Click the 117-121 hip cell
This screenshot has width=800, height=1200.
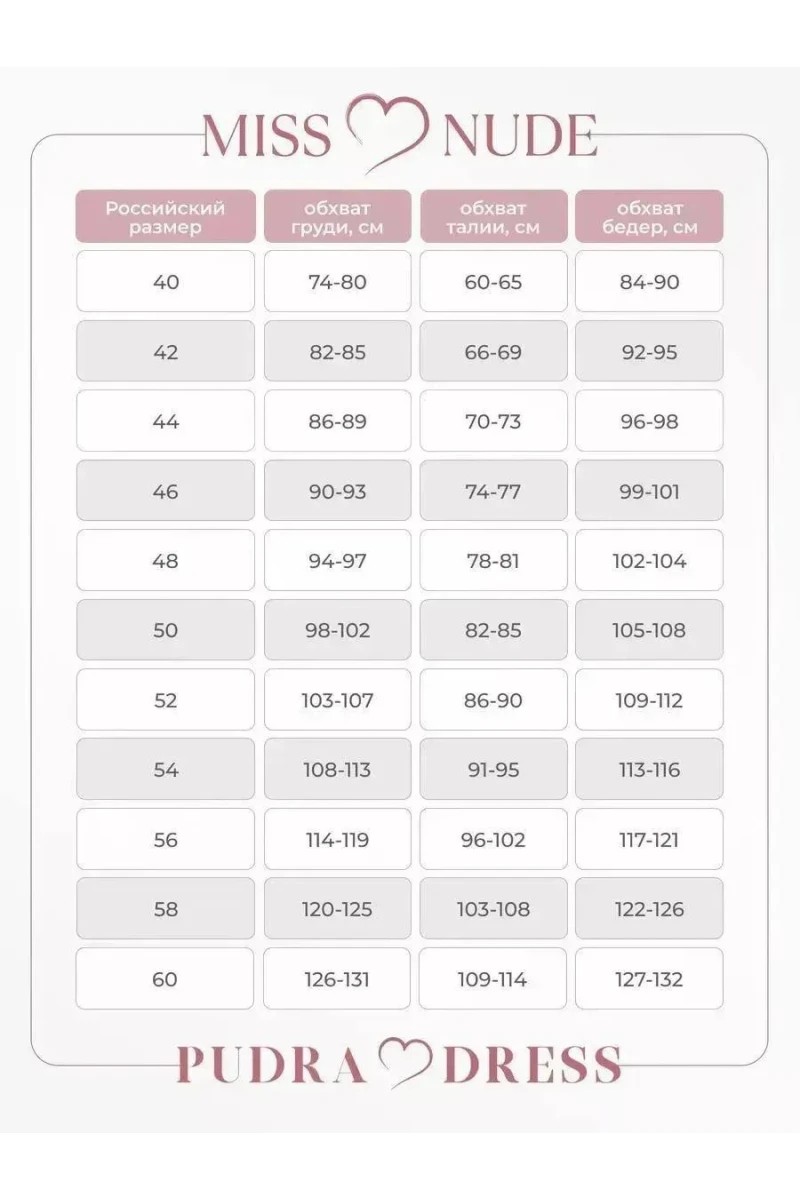click(x=649, y=839)
